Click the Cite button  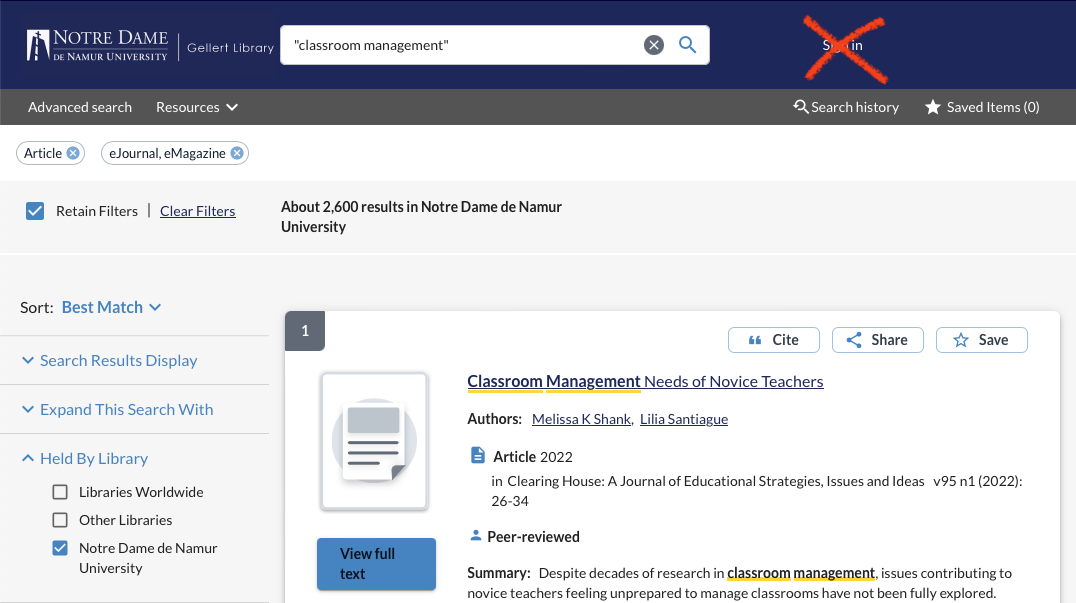773,340
